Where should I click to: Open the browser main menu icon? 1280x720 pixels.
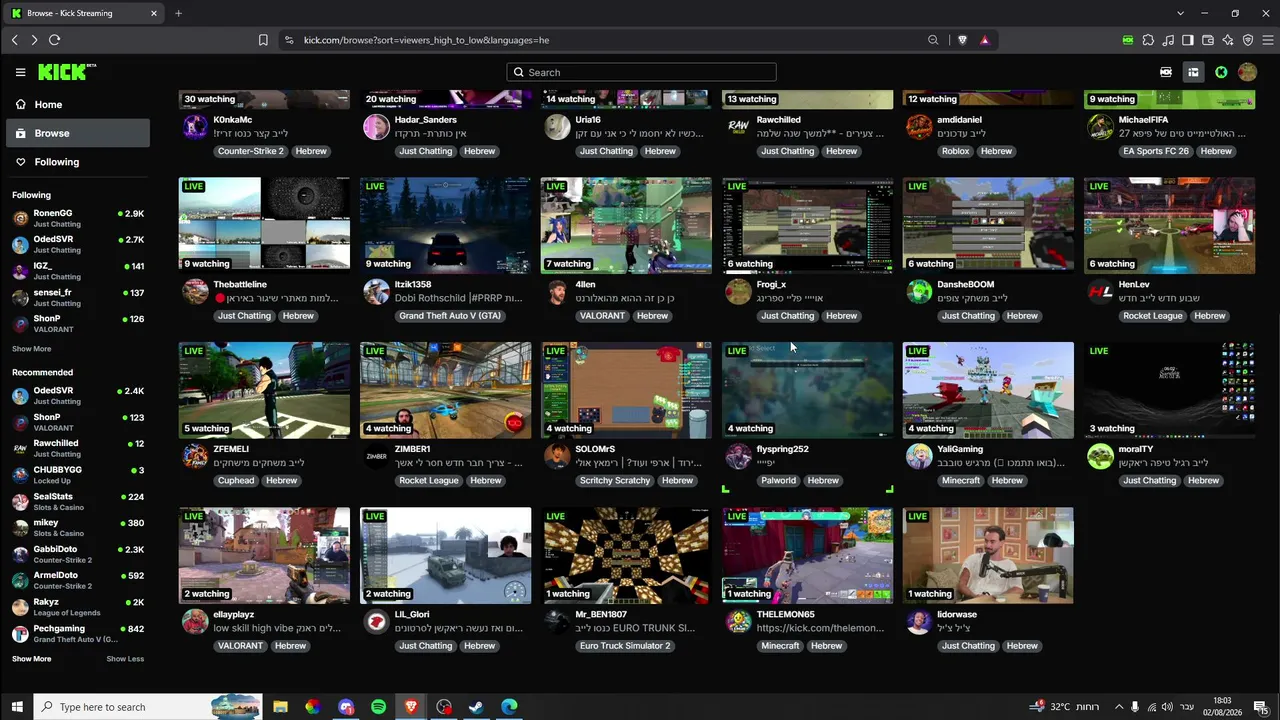(1268, 40)
